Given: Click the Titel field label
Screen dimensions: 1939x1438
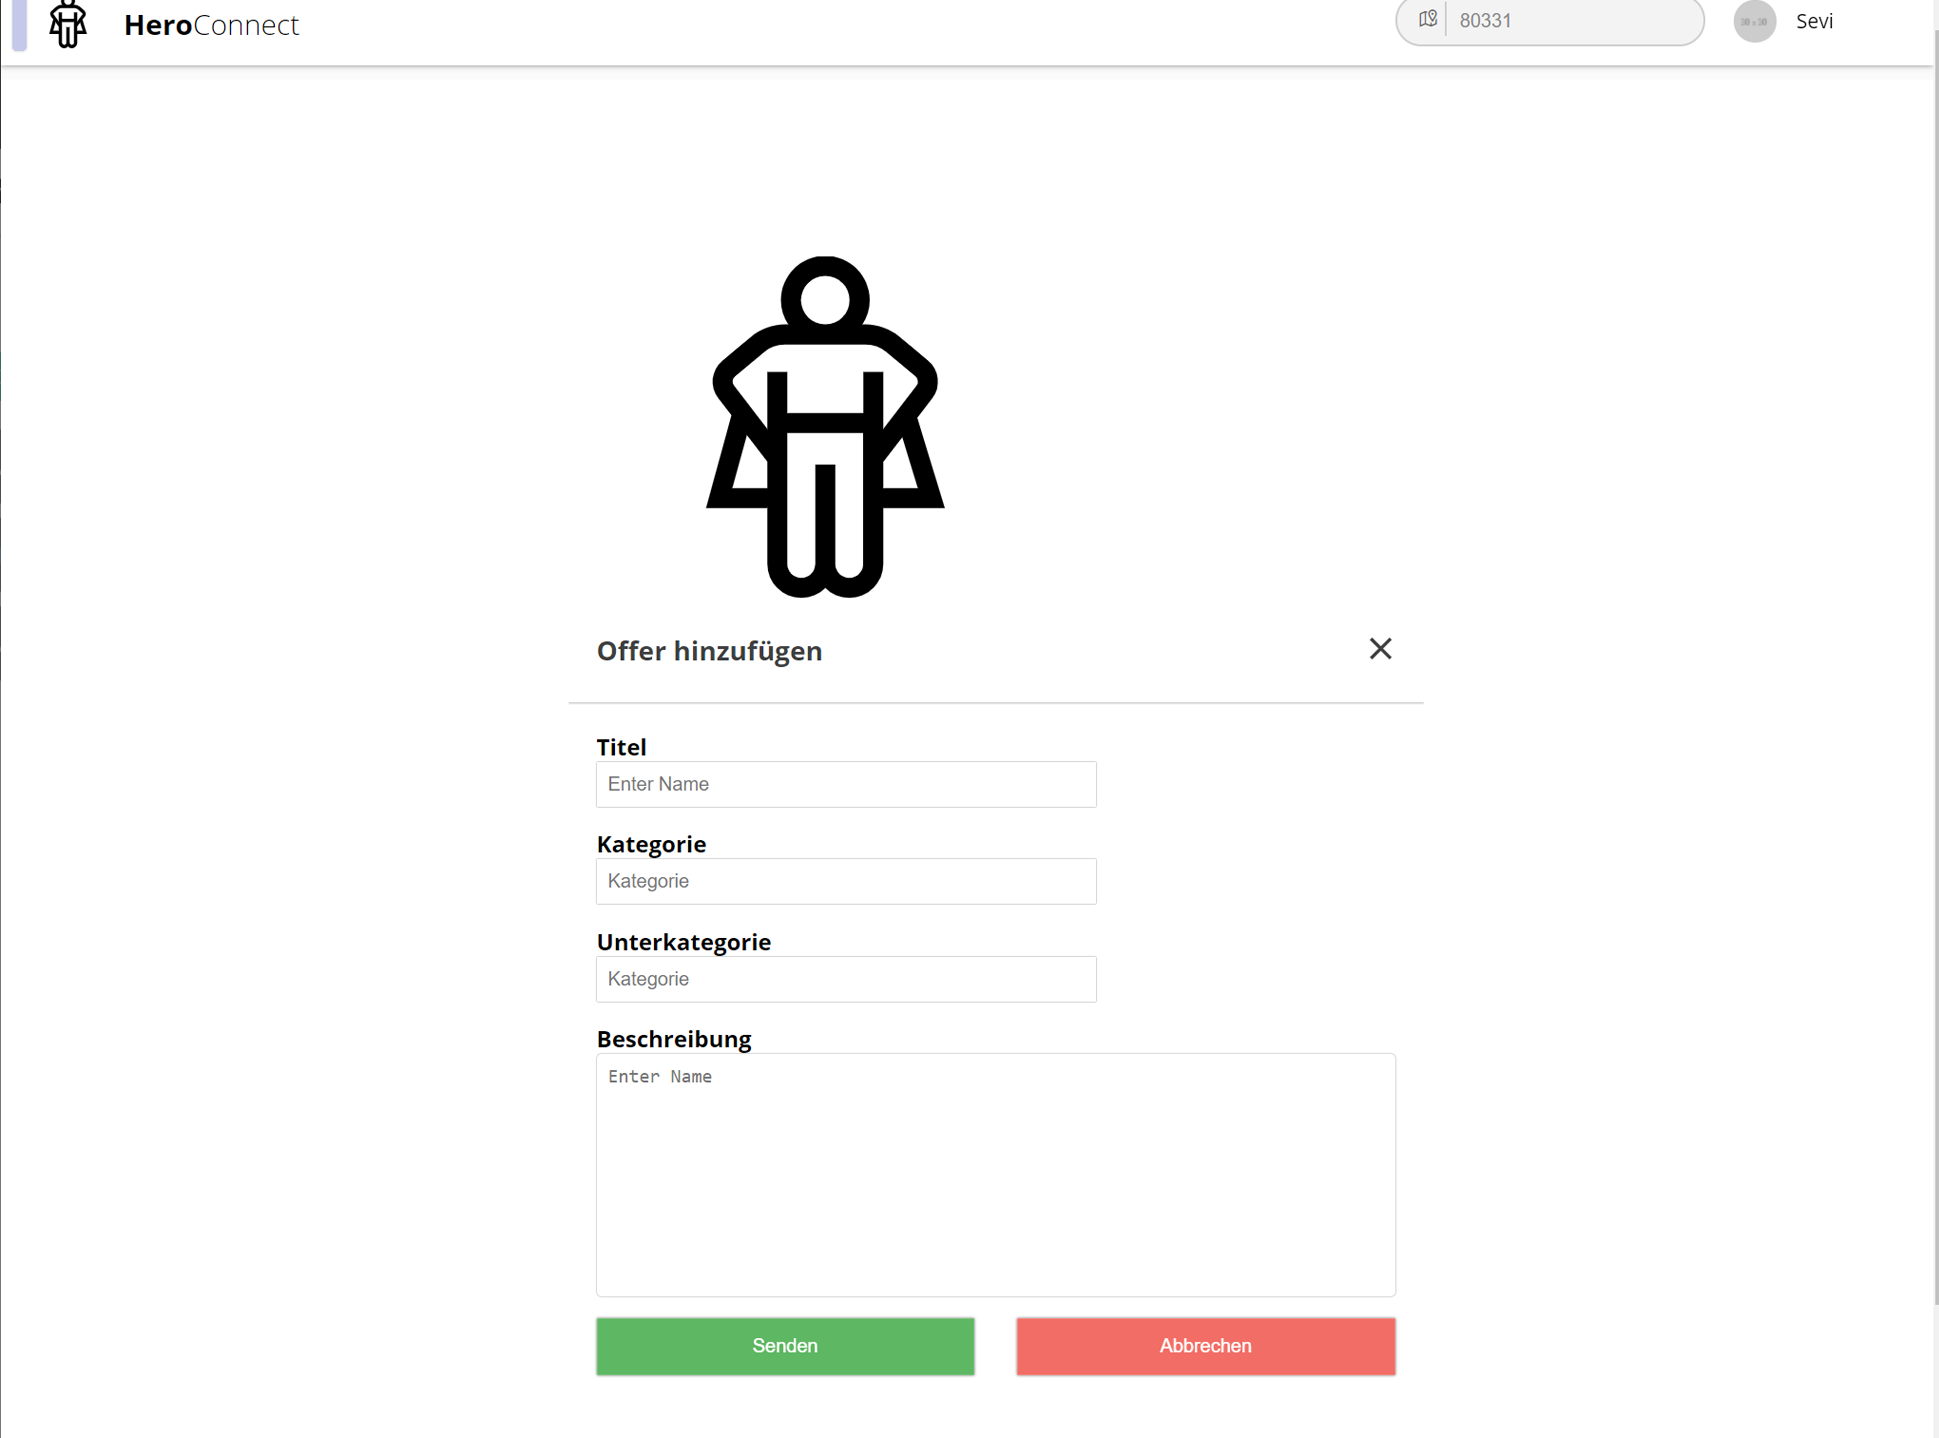Looking at the screenshot, I should [x=621, y=747].
